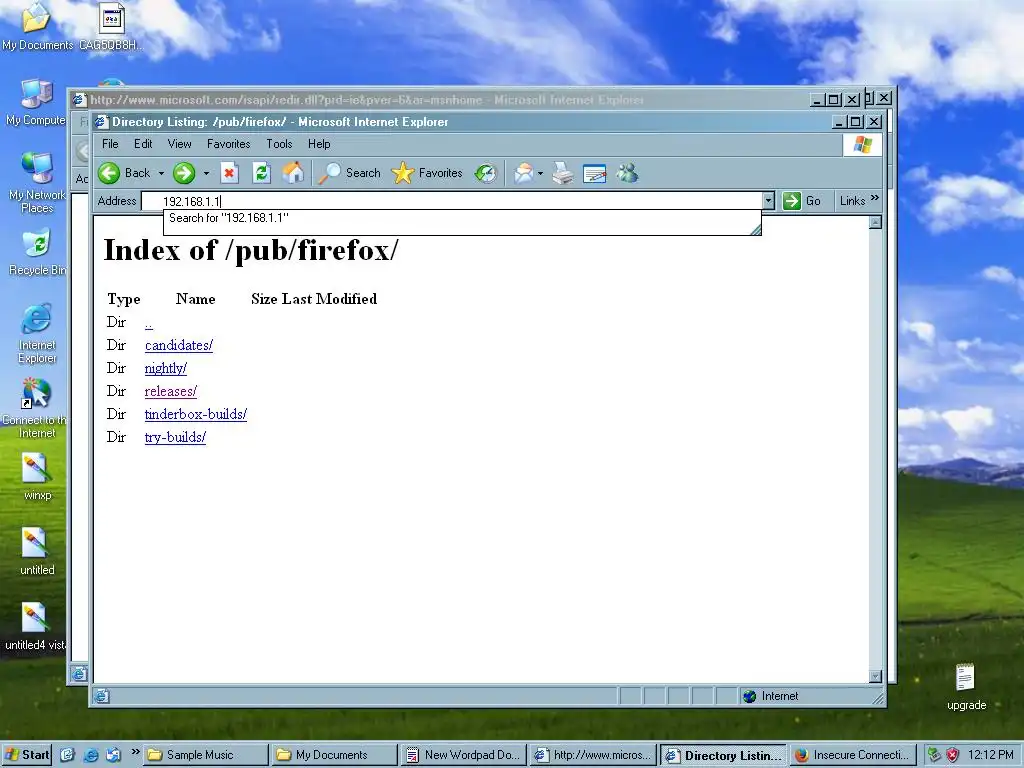
Task: Open CAG5QB8H file on desktop
Action: tap(112, 27)
